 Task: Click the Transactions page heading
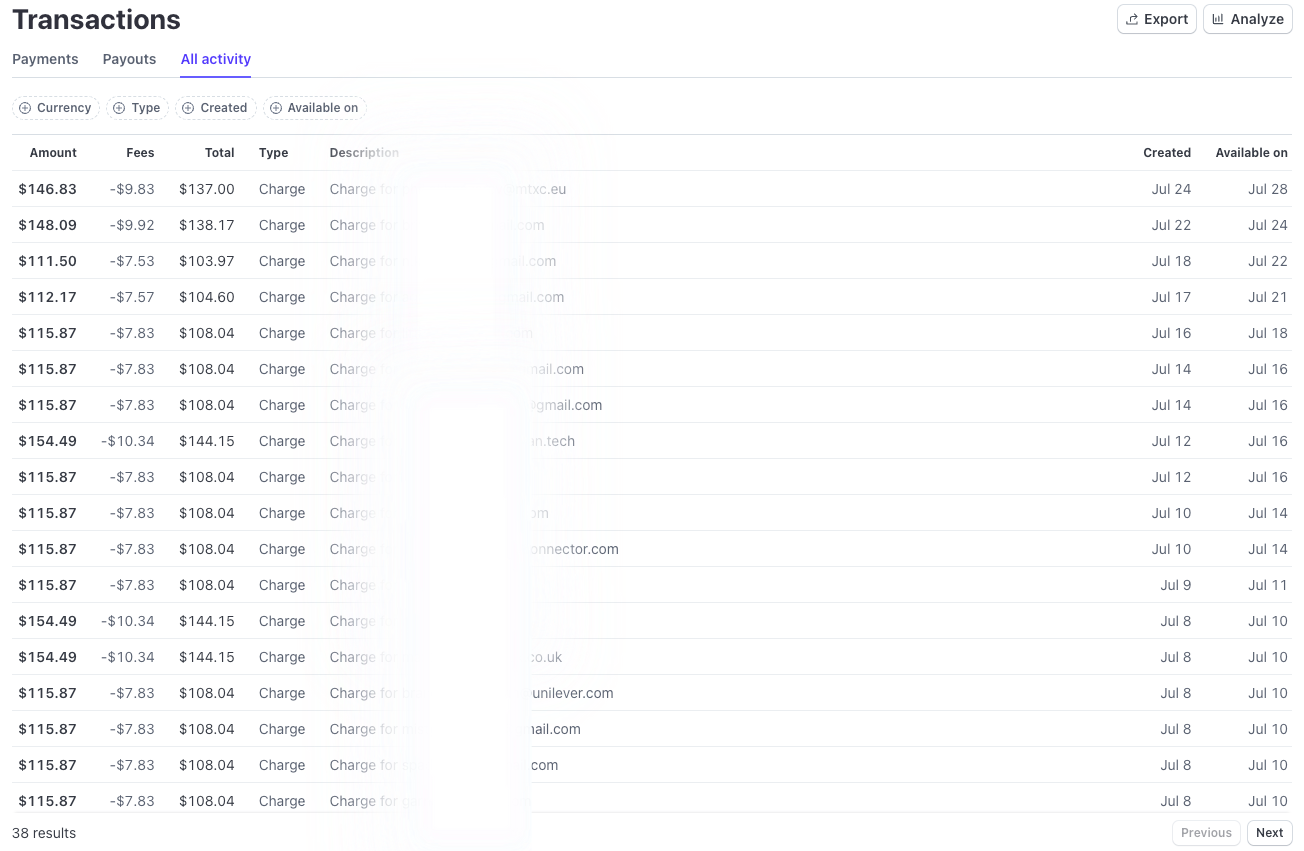[x=96, y=19]
